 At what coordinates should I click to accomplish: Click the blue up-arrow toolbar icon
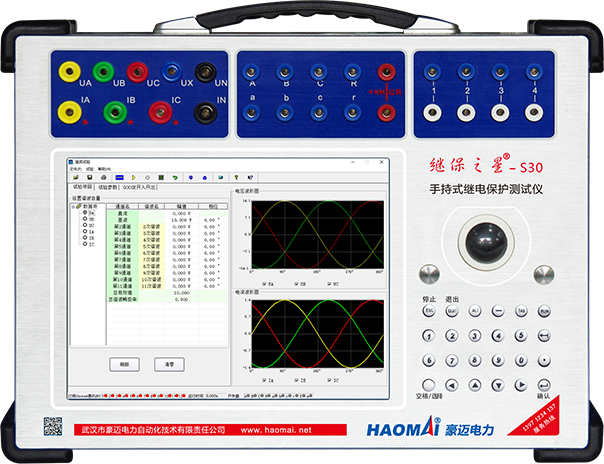[205, 178]
